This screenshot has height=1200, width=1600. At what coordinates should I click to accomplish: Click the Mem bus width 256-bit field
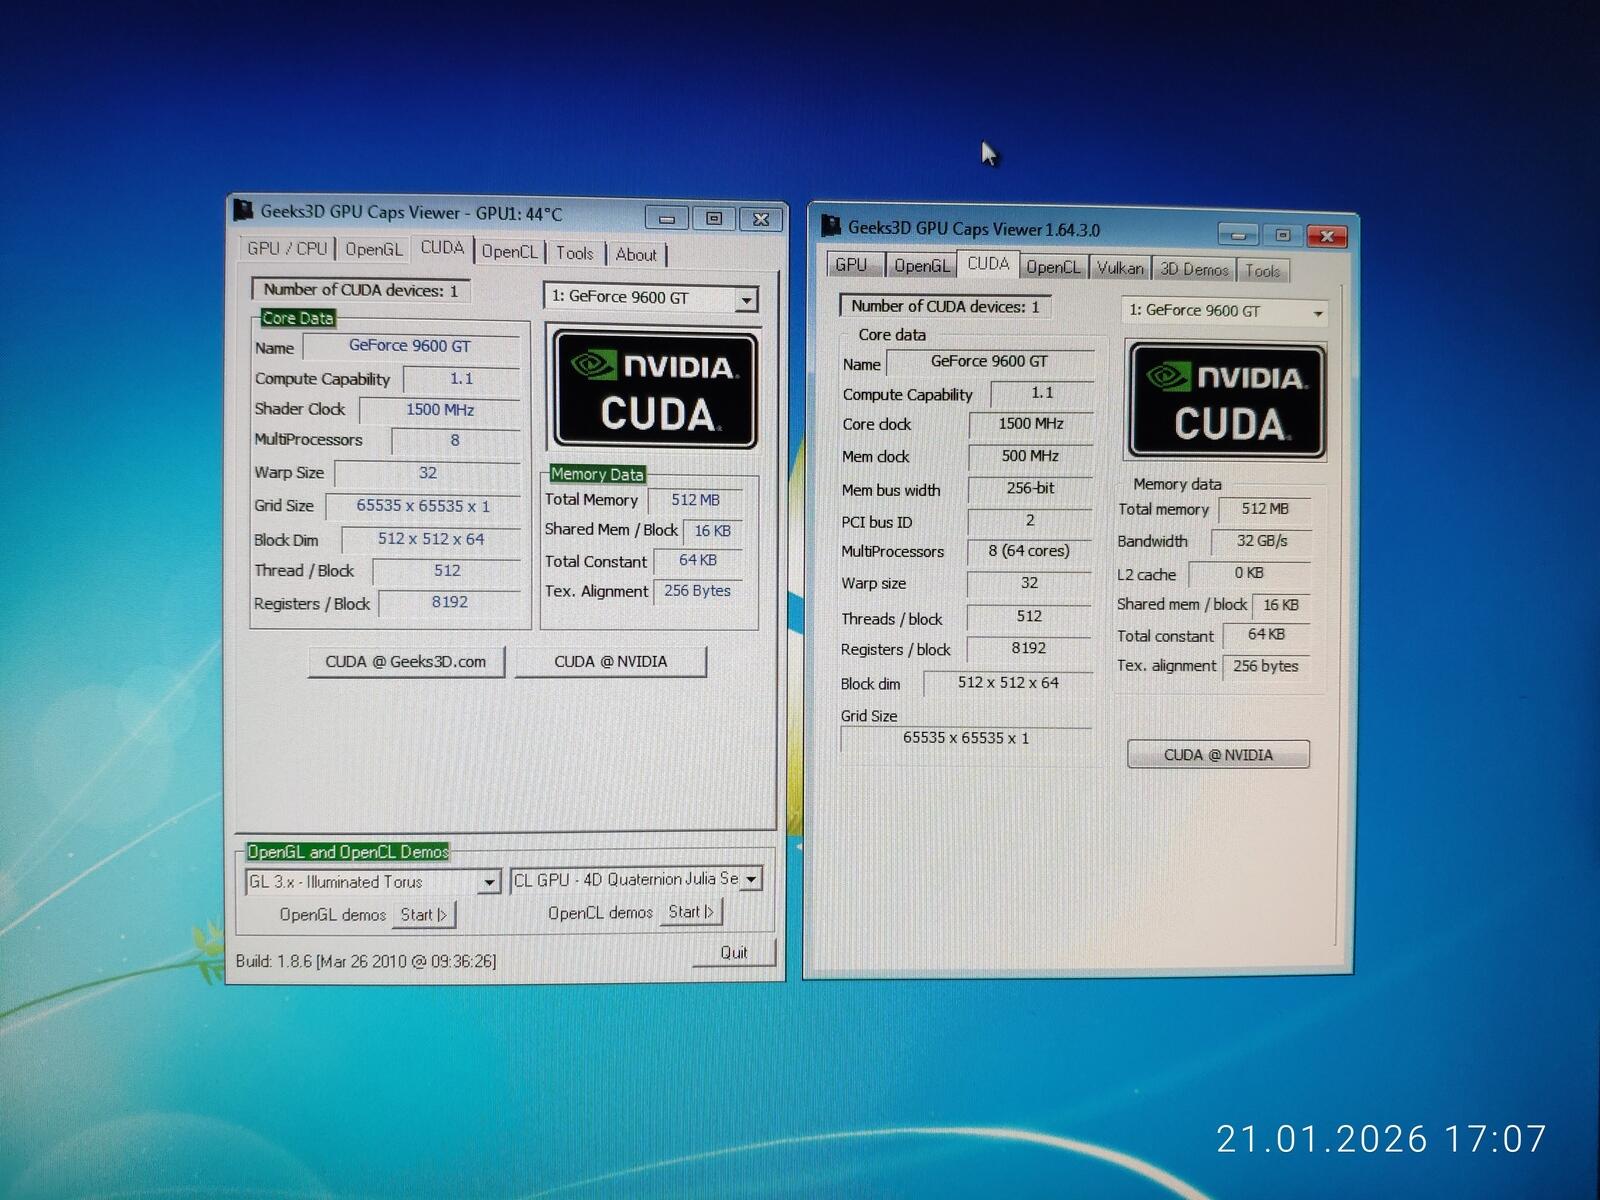tap(1031, 488)
